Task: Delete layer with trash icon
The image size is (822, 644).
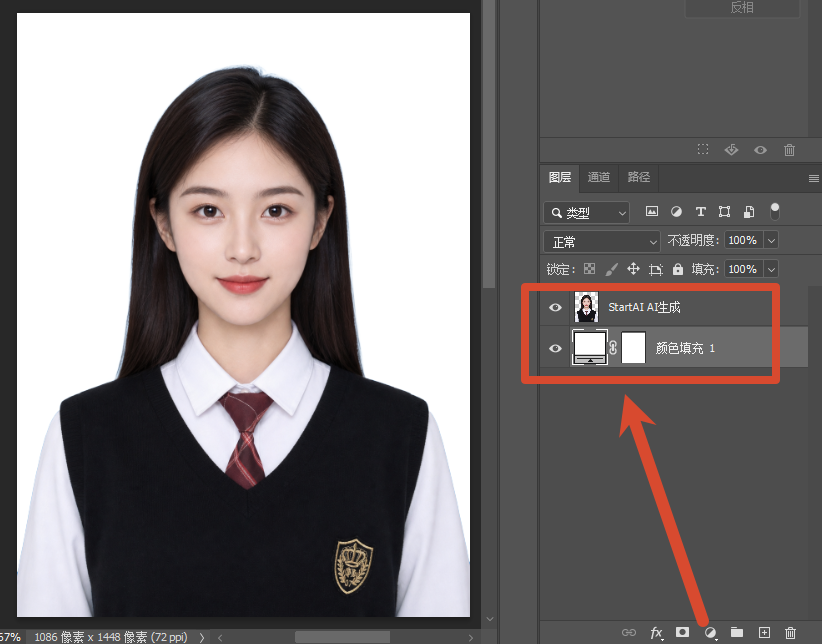Action: pyautogui.click(x=790, y=632)
